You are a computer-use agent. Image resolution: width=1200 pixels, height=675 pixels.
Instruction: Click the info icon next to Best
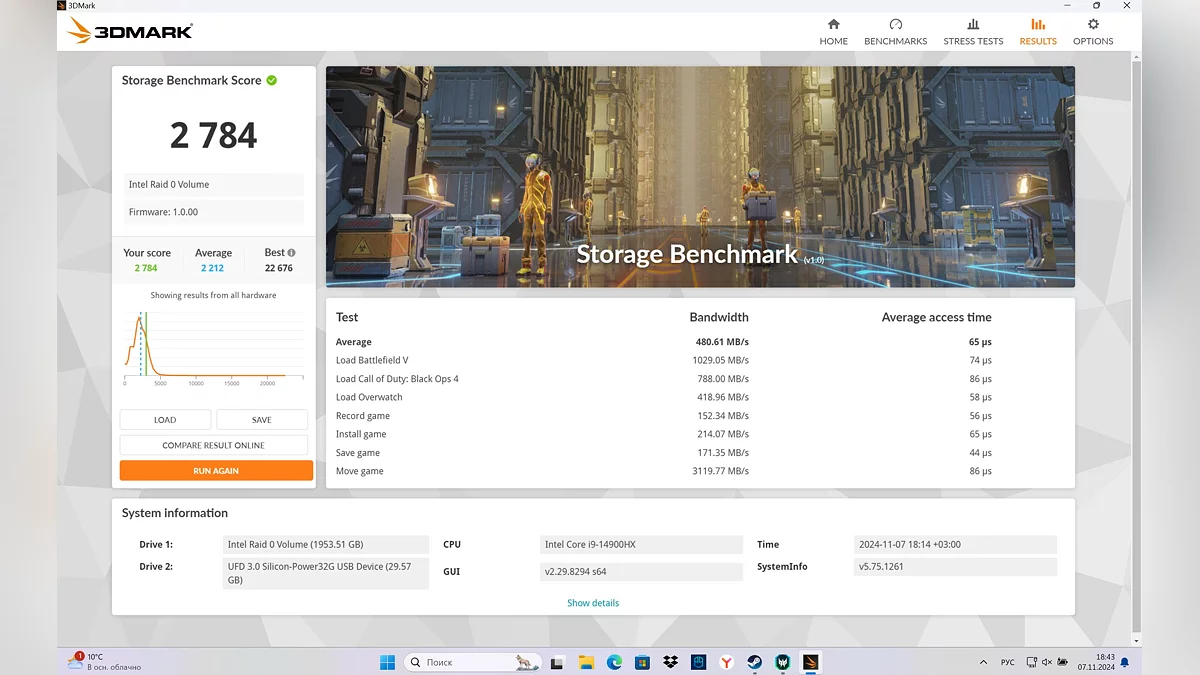(x=292, y=253)
